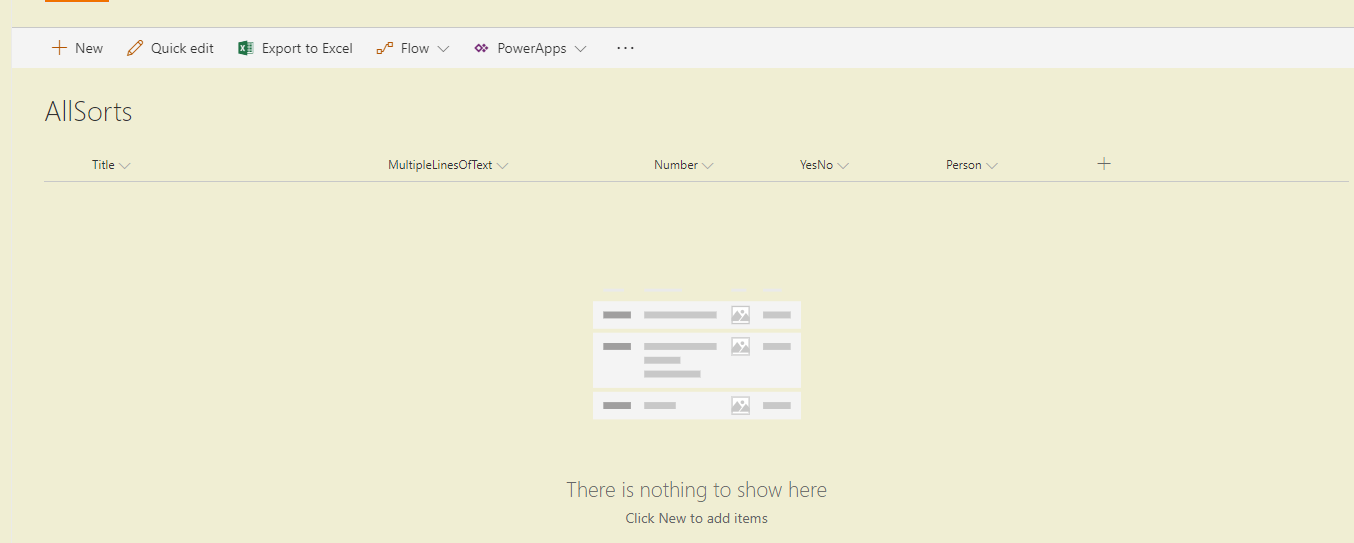
Task: Click the PowerApps menu label
Action: tap(532, 48)
